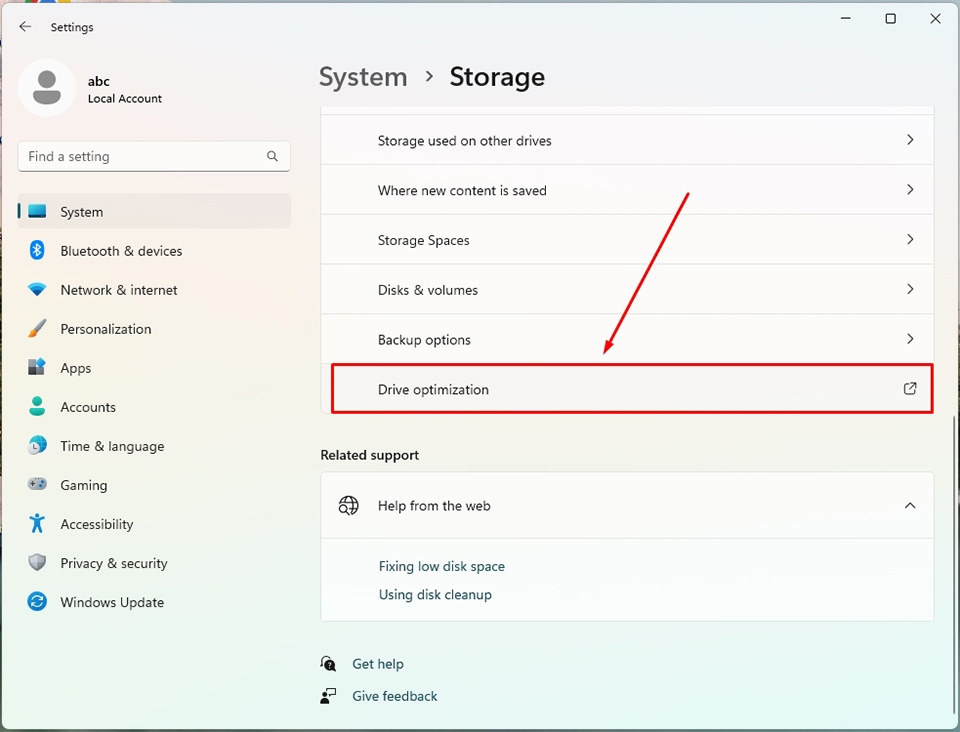Click the Help from the web globe icon

pos(348,506)
